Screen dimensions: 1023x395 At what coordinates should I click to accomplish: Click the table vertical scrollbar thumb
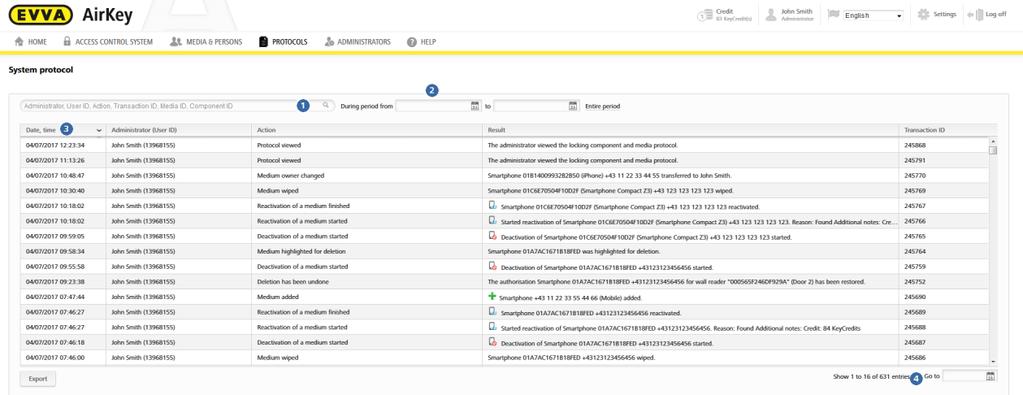pyautogui.click(x=993, y=150)
